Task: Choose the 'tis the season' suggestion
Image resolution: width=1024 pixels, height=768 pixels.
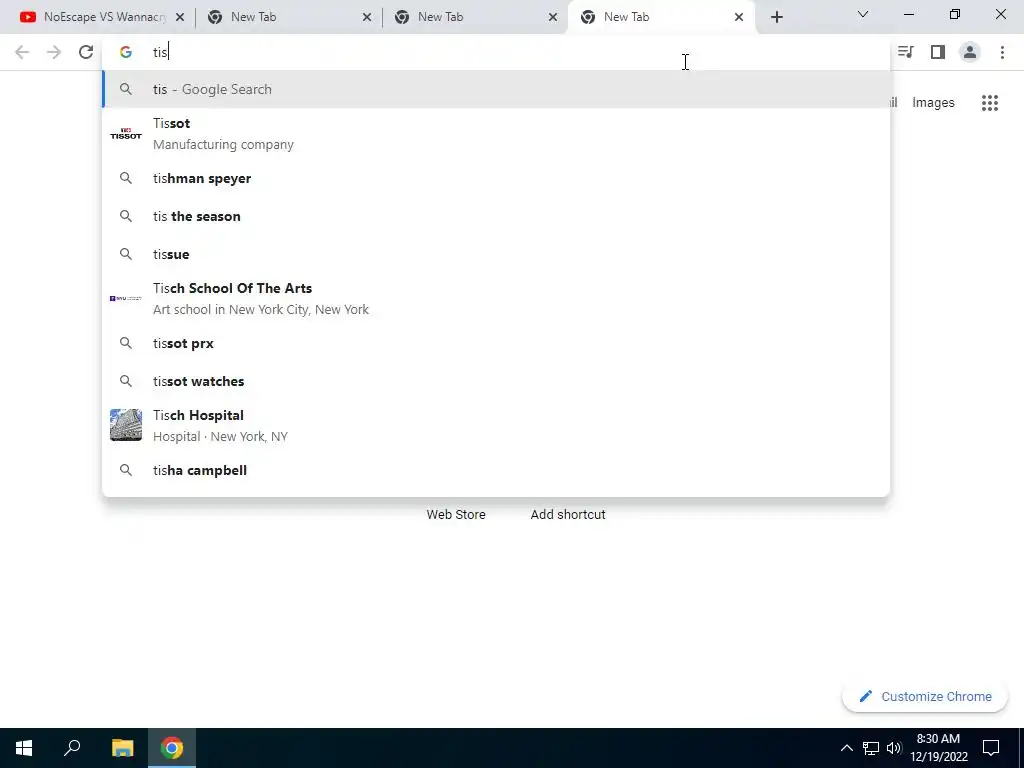Action: click(x=496, y=216)
